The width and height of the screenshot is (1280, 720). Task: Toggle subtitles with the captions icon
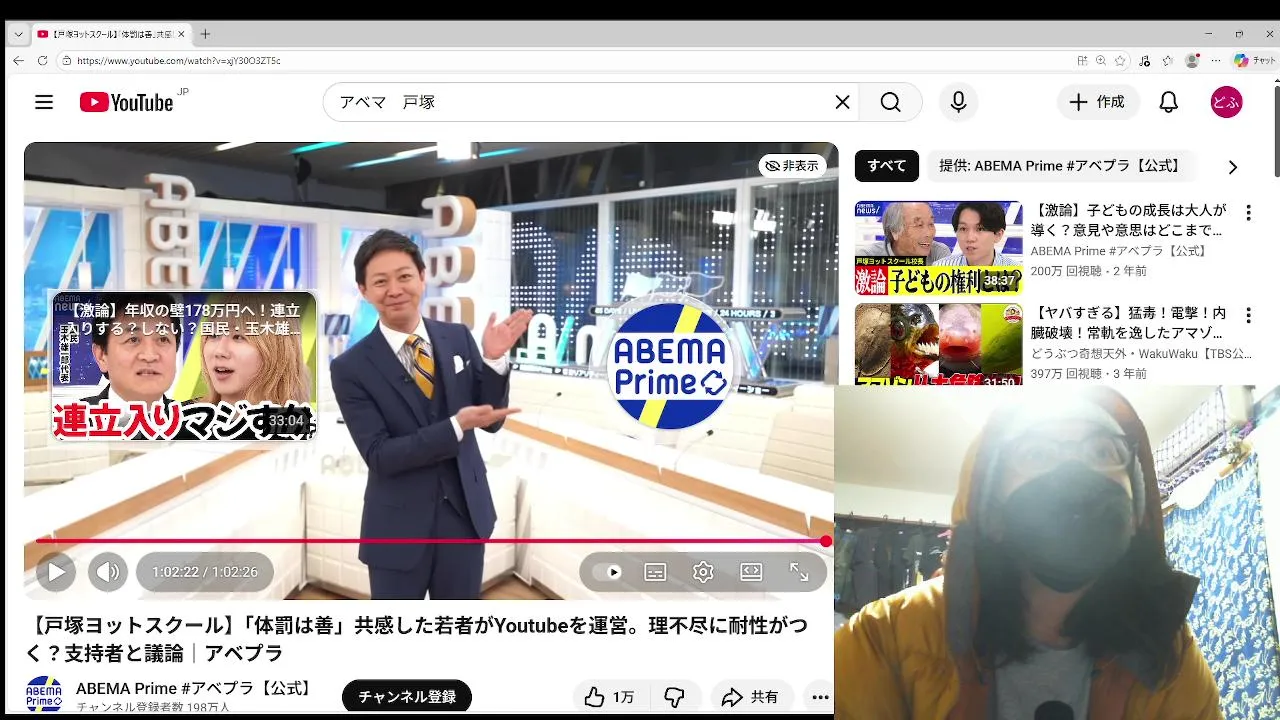point(655,572)
